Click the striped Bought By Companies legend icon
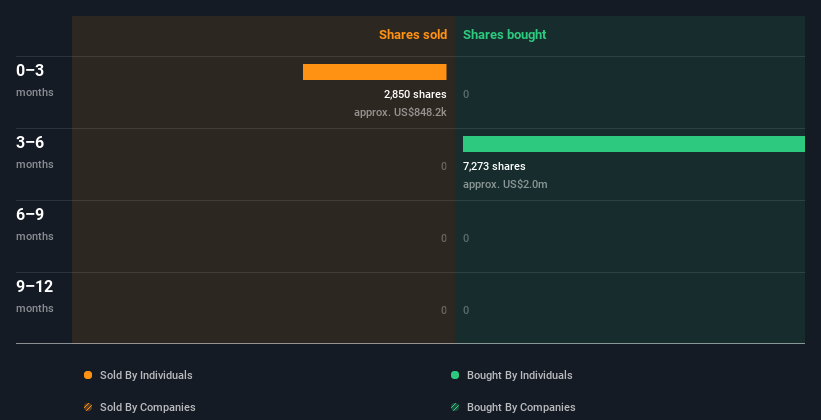821x420 pixels. [455, 407]
